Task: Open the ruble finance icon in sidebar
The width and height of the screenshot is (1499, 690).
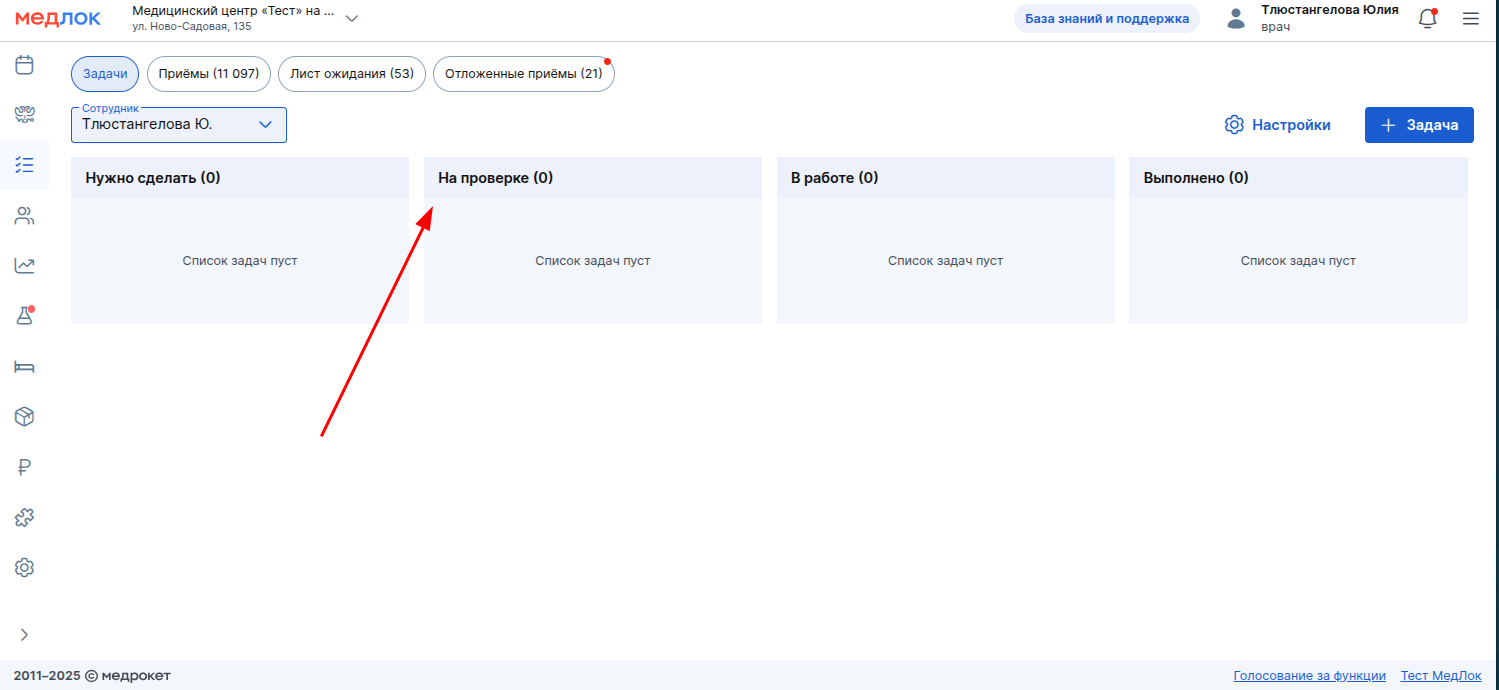Action: pos(24,467)
